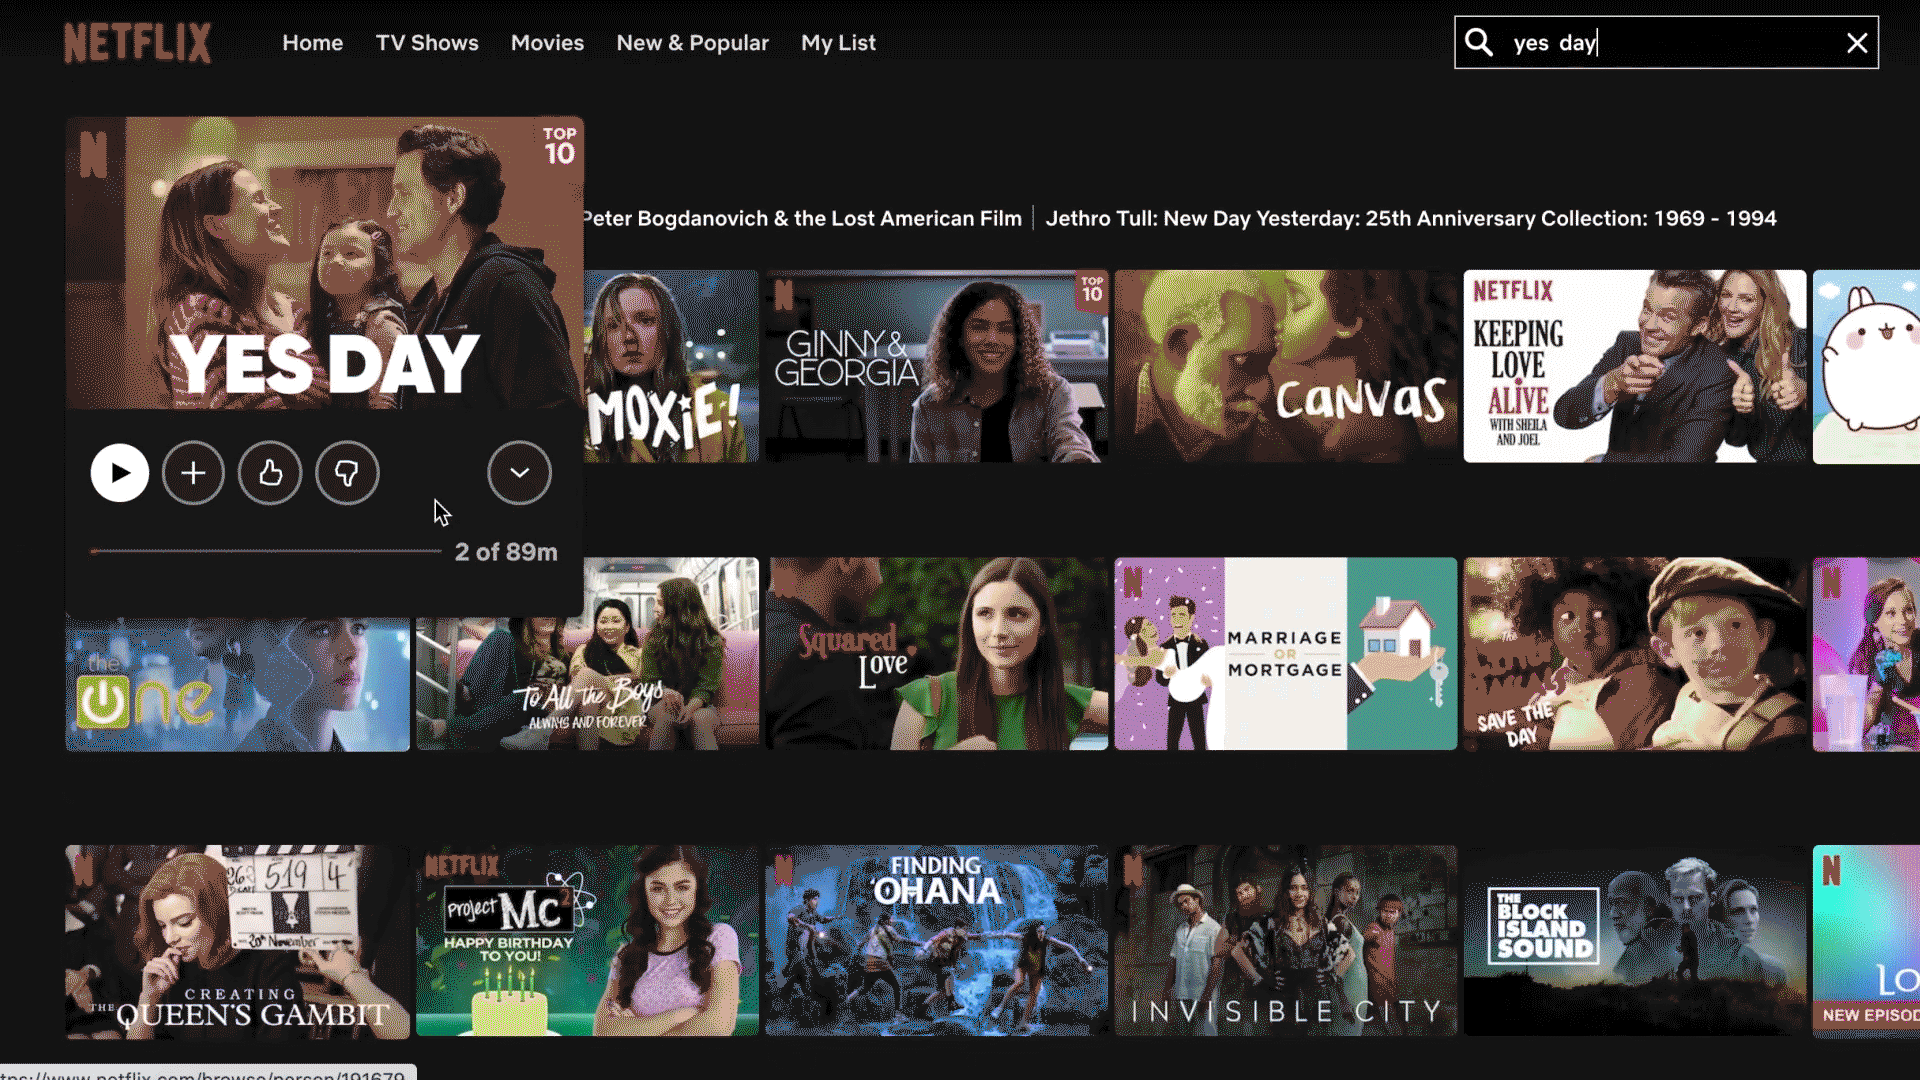Give Yes Day a thumbs up
The image size is (1920, 1080).
point(270,473)
